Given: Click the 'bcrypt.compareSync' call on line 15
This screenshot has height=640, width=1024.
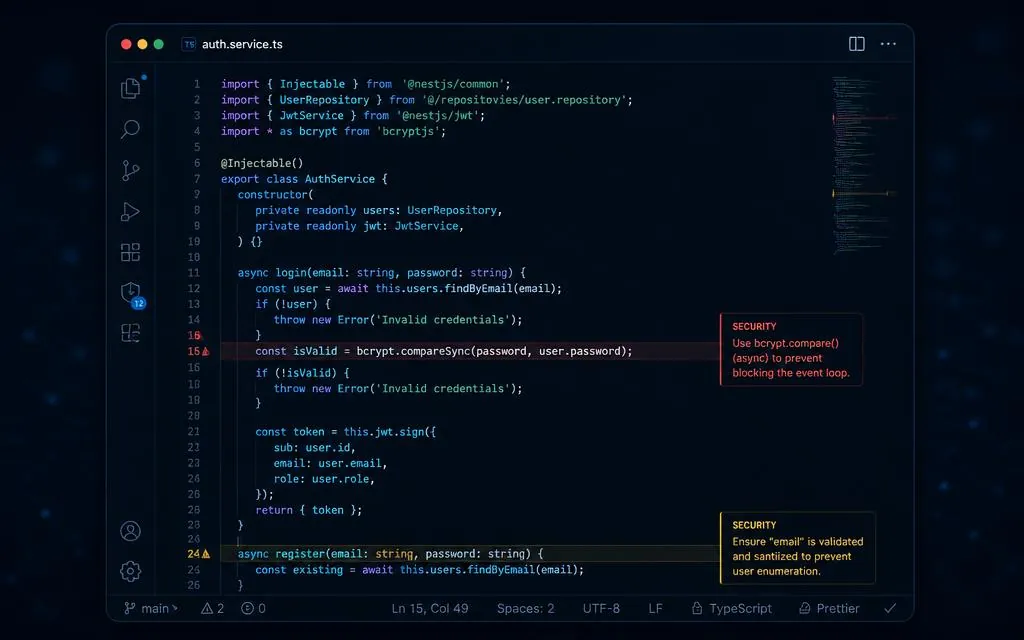Looking at the screenshot, I should (x=413, y=351).
